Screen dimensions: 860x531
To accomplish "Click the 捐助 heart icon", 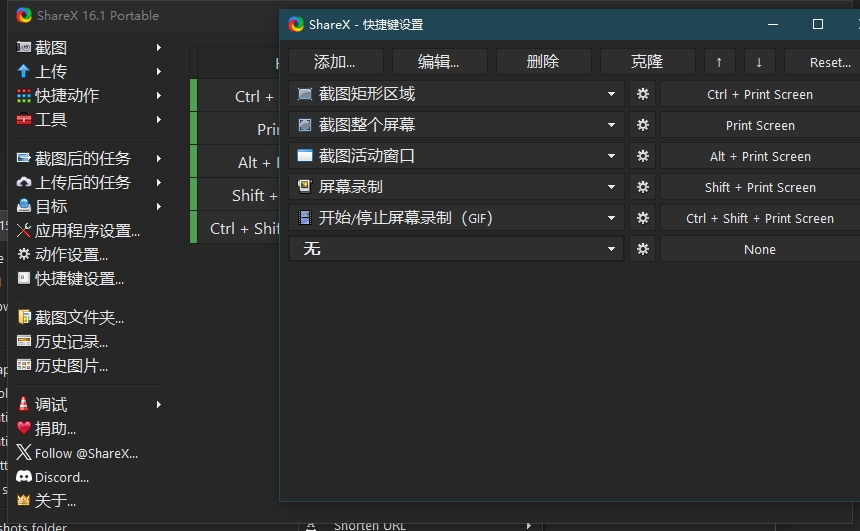I will point(24,428).
